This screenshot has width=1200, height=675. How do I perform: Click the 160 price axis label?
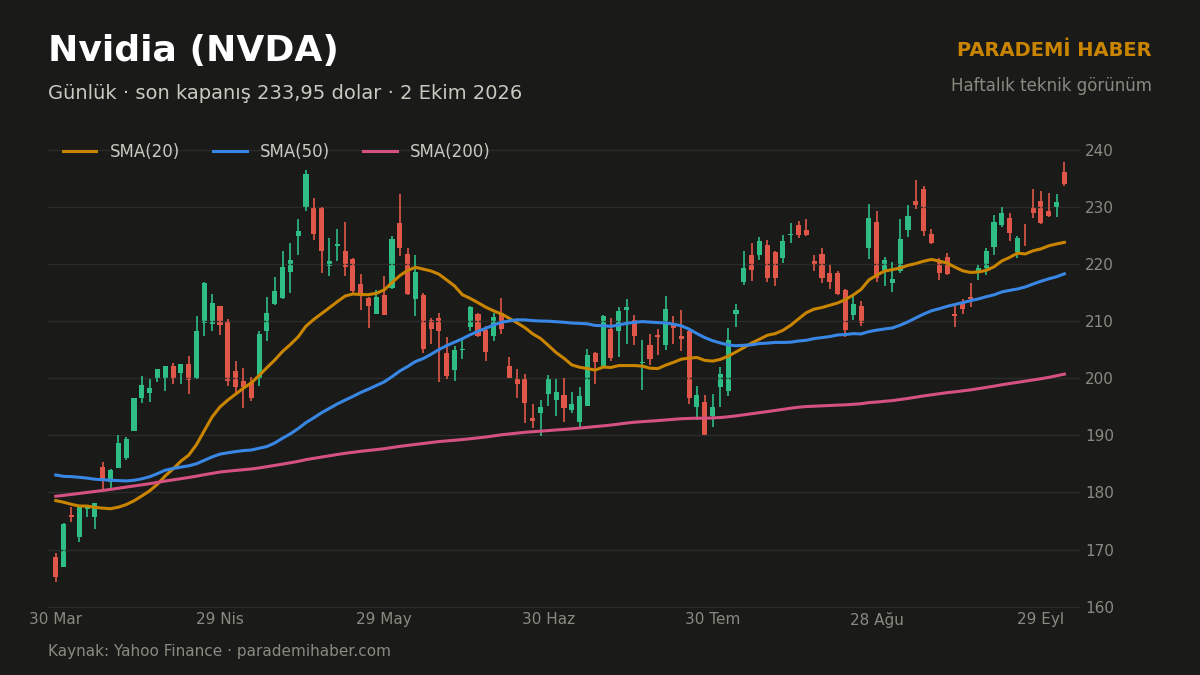1098,607
